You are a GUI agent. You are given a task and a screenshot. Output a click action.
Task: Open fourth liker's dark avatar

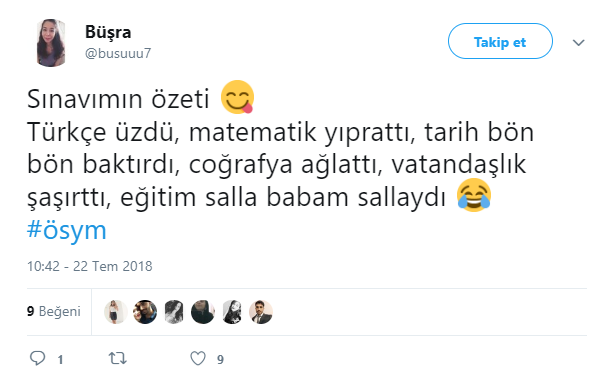pos(203,312)
